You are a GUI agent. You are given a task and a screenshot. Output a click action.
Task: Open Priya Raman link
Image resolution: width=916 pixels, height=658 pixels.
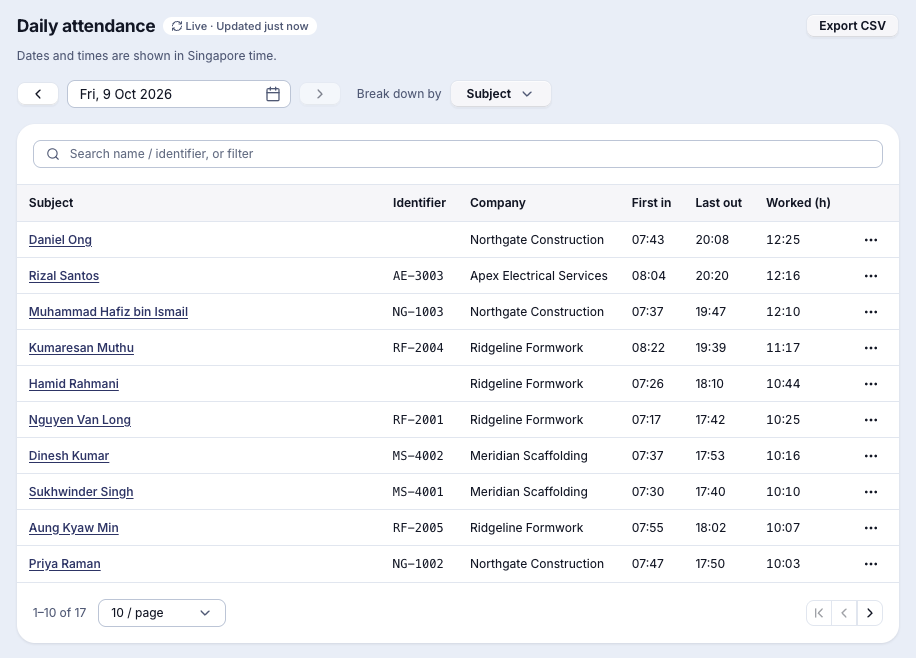coord(64,564)
